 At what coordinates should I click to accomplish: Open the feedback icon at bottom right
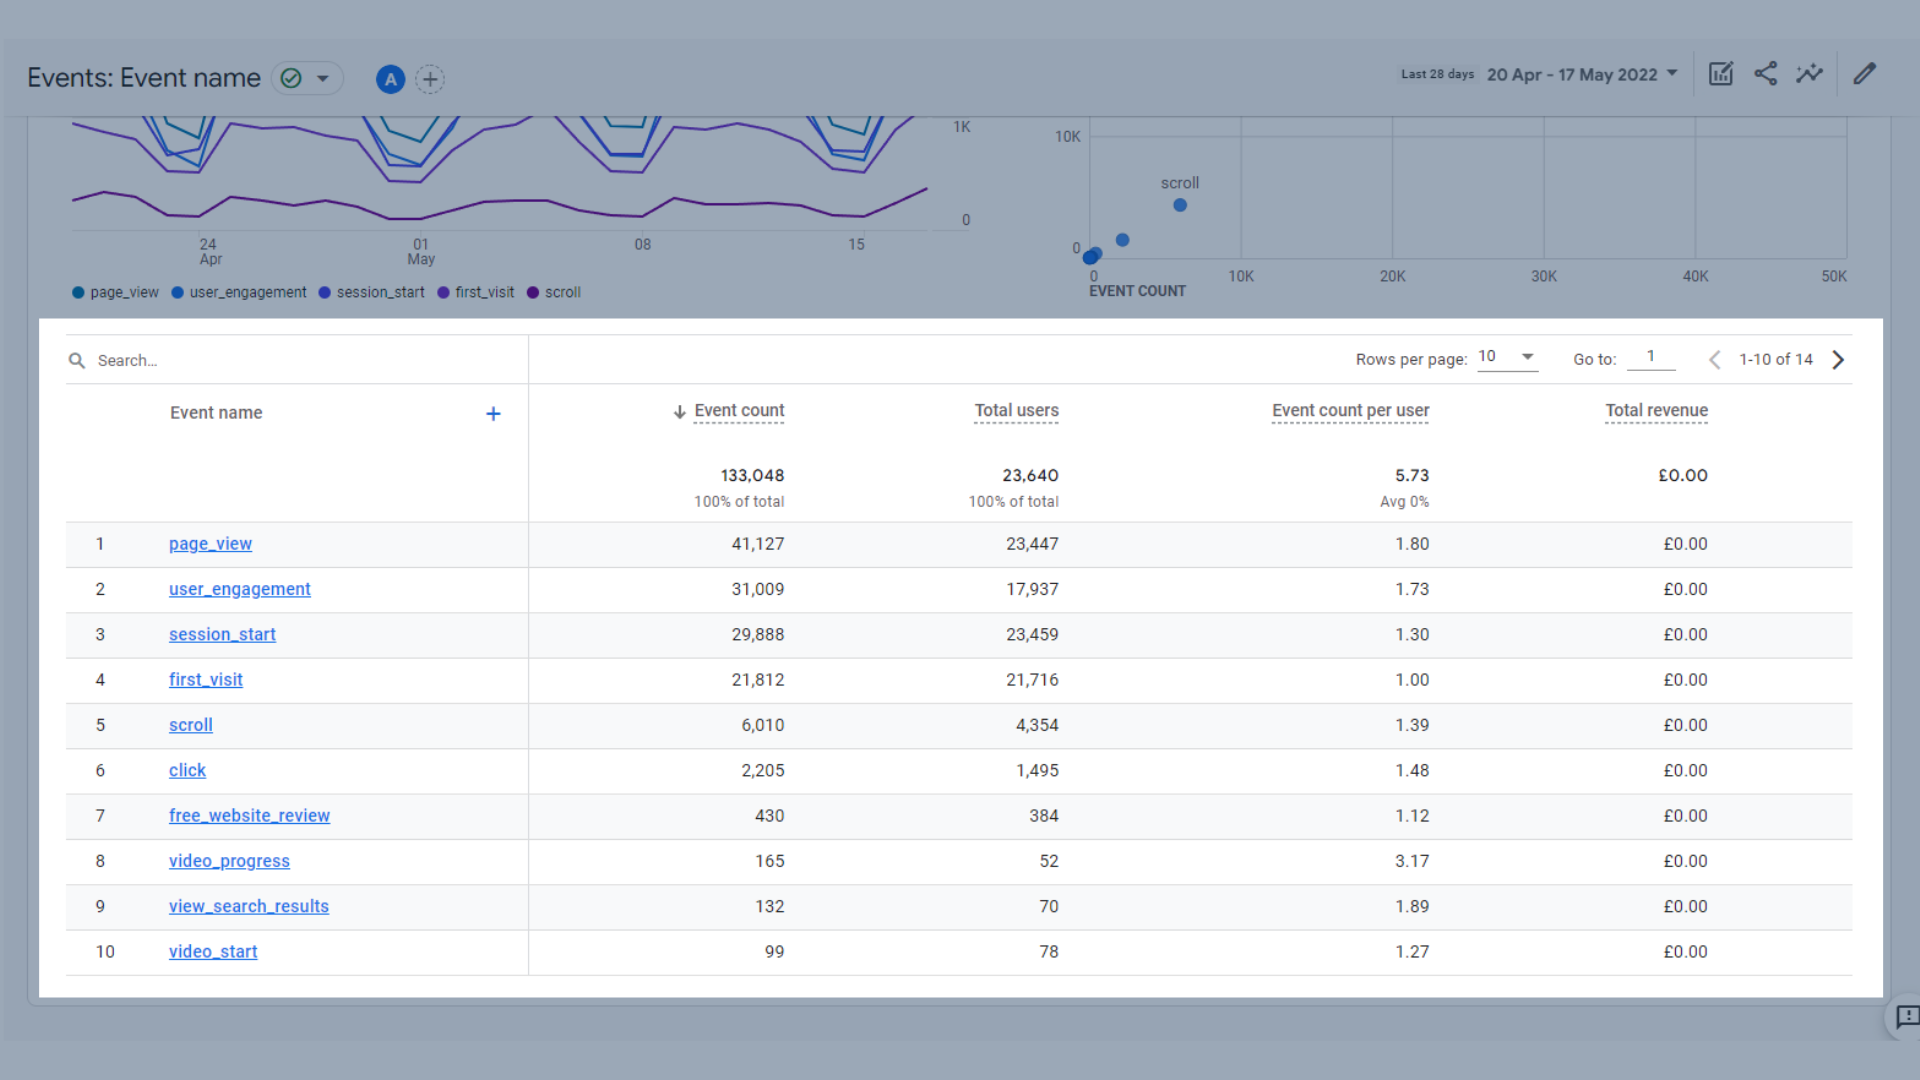[1906, 1017]
